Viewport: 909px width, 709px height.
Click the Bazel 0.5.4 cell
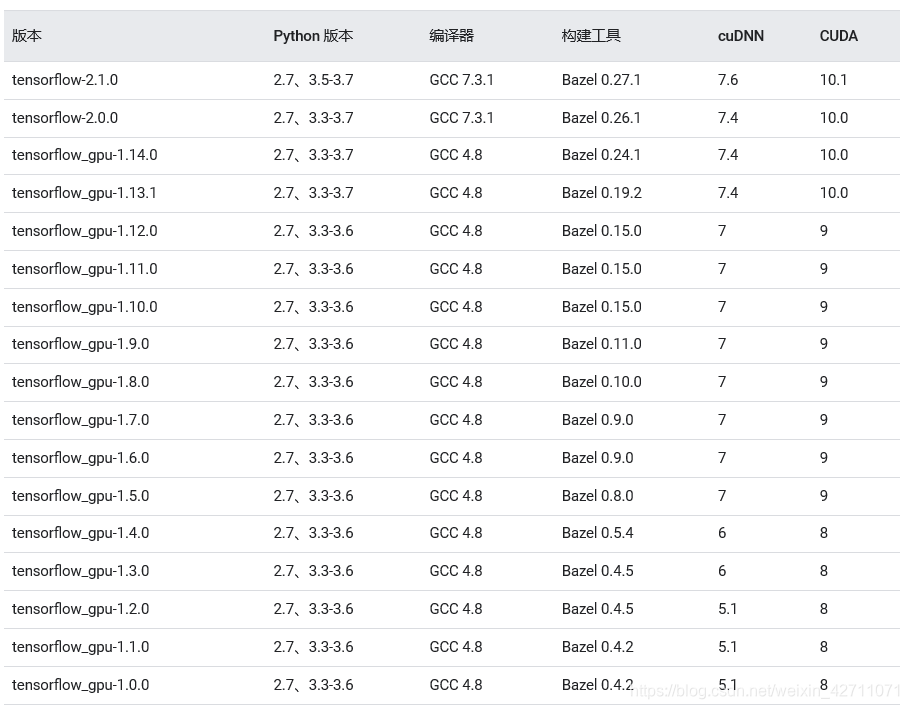pos(598,533)
